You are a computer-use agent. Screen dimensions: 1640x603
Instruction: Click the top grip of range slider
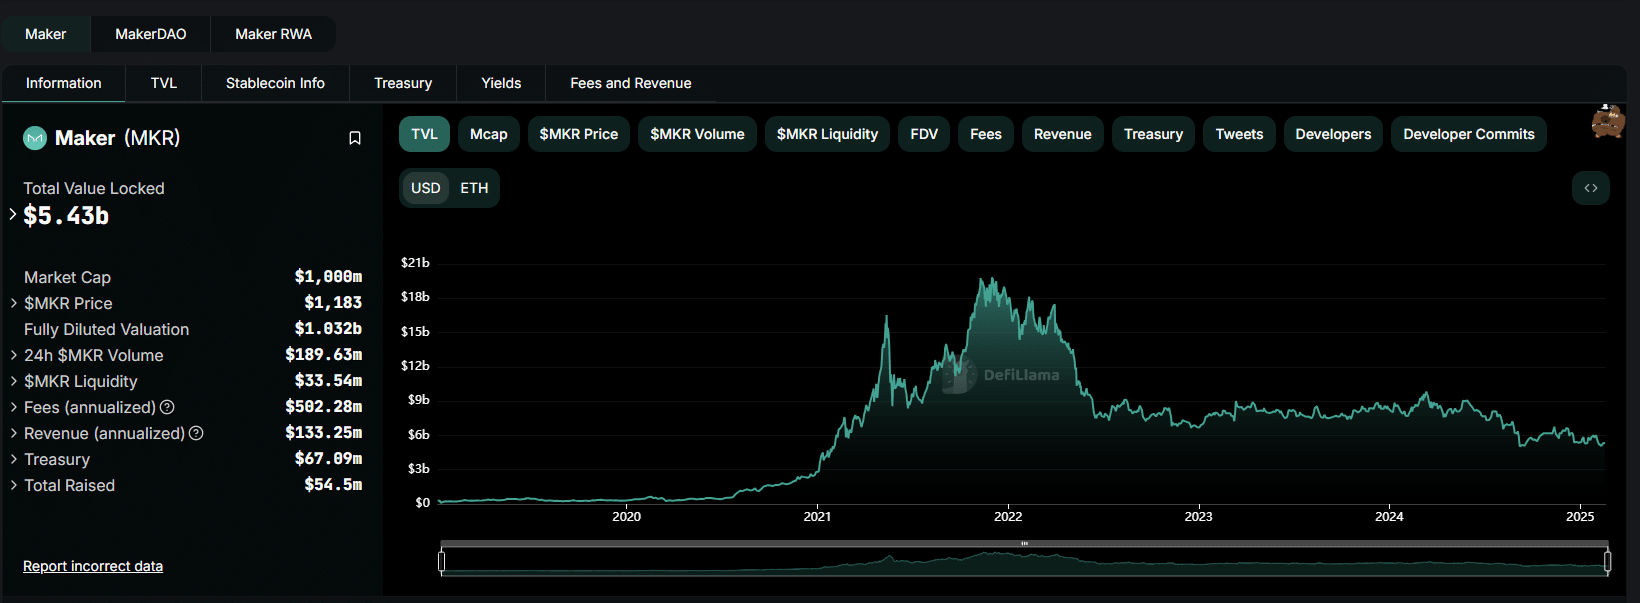[x=1024, y=544]
